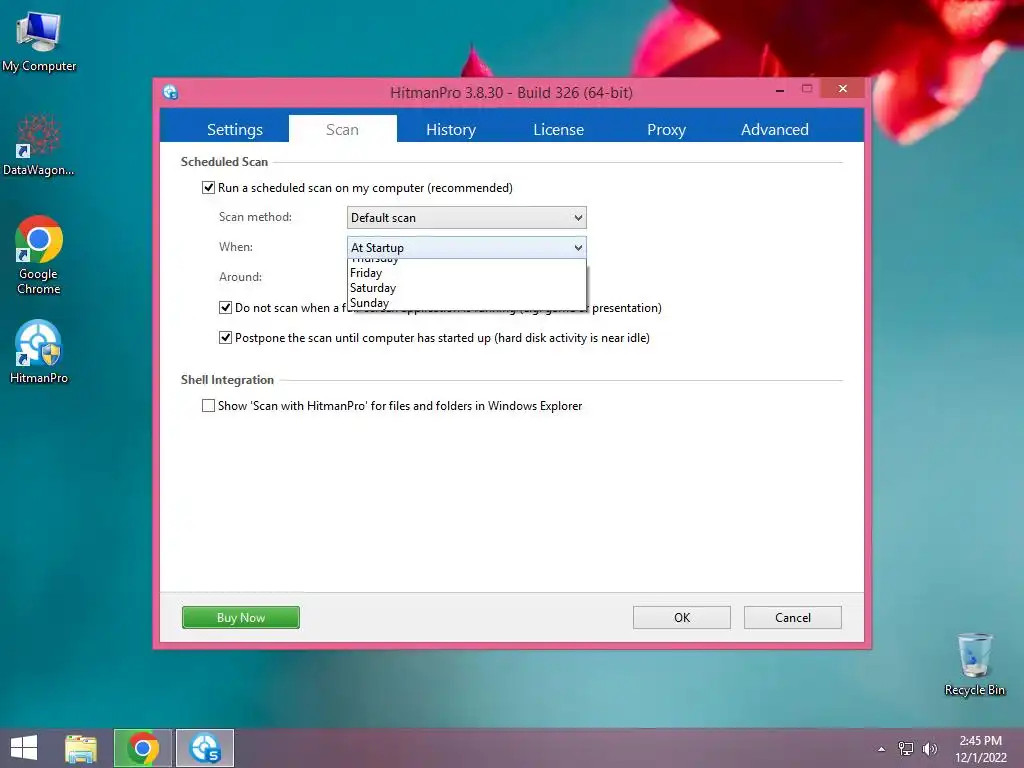Switch to the Advanced tab
The width and height of the screenshot is (1024, 768).
click(775, 129)
